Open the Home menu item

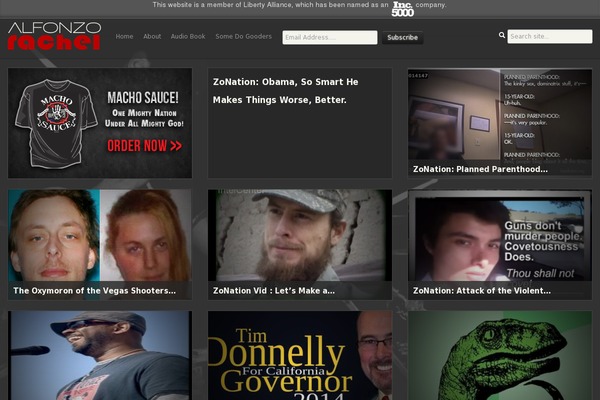[x=124, y=36]
